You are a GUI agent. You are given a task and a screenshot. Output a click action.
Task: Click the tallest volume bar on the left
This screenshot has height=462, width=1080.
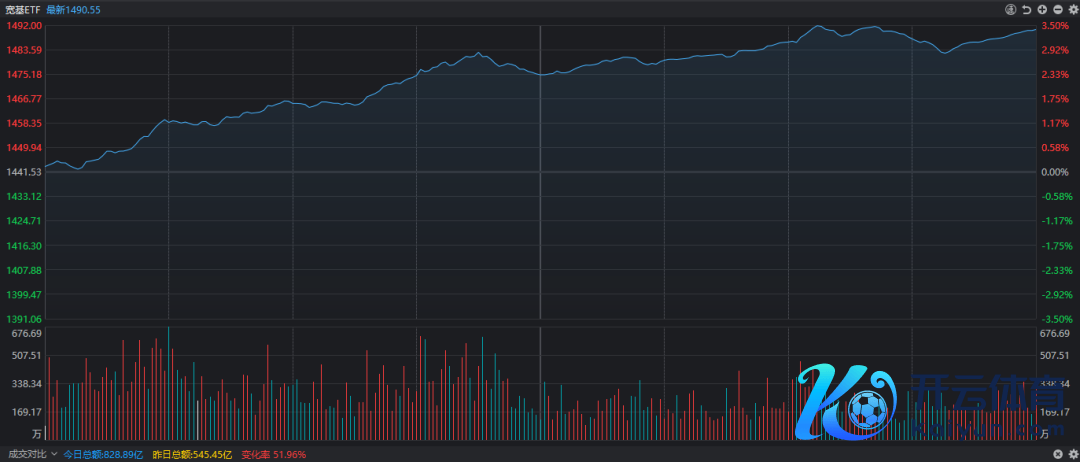(168, 383)
